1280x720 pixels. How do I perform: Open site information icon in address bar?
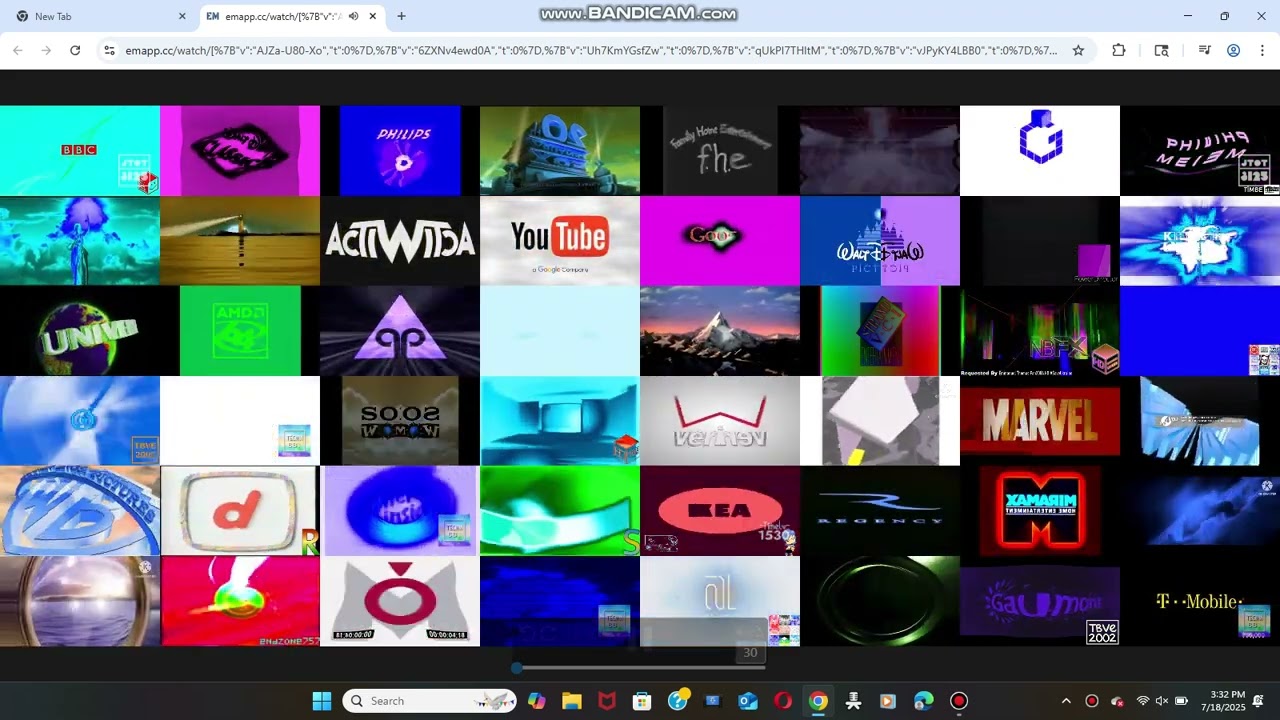point(109,50)
